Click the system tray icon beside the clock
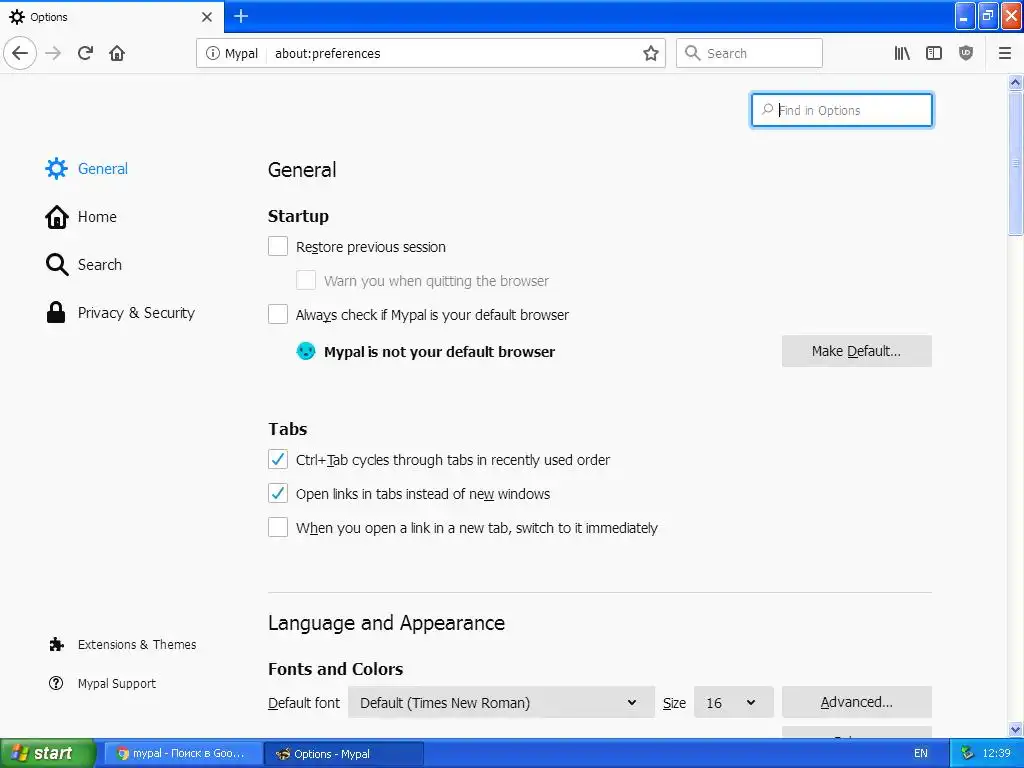Viewport: 1024px width, 768px height. 967,753
